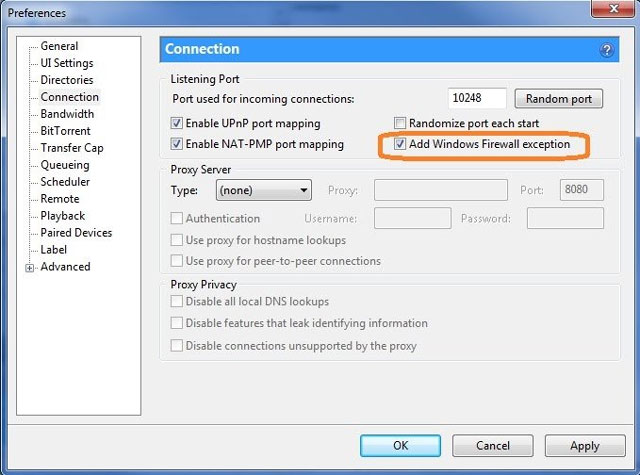Tick the proxy Authentication checkbox

pyautogui.click(x=176, y=218)
